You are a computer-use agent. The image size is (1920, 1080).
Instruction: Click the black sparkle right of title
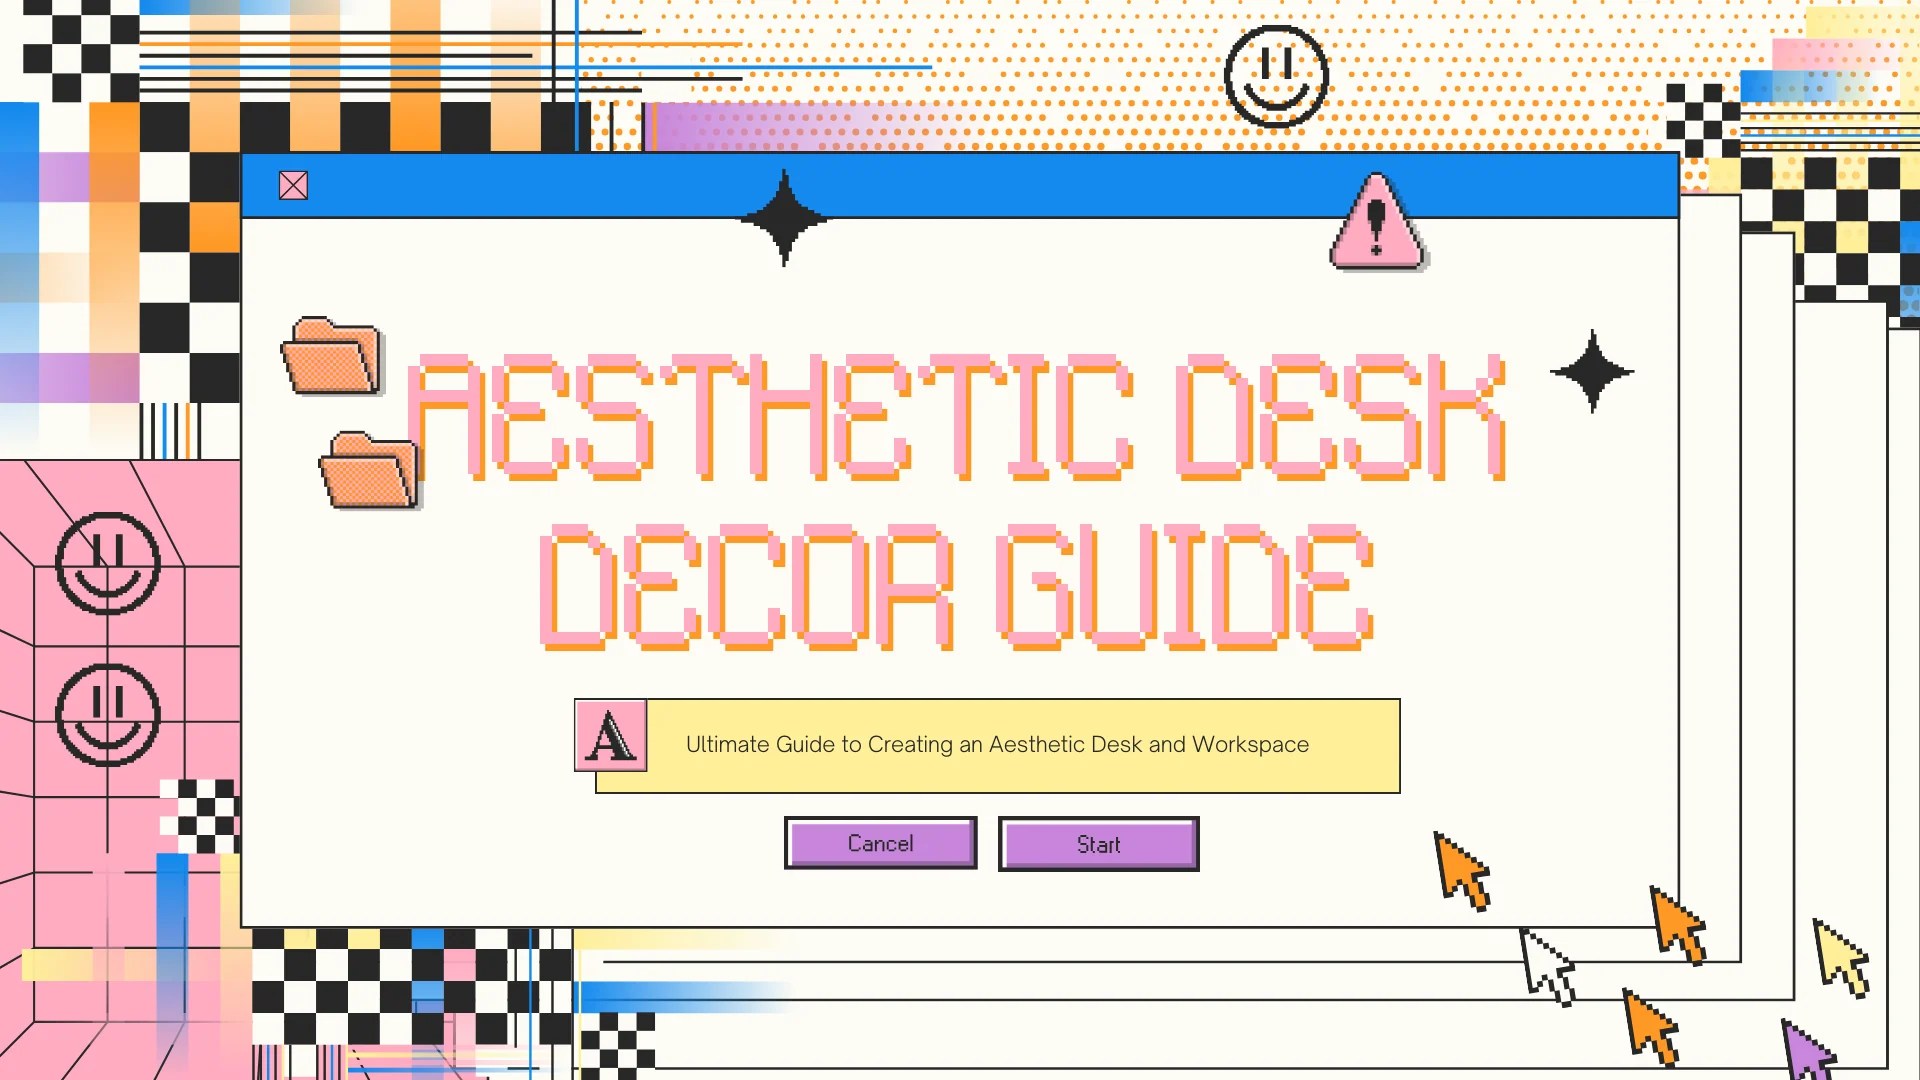pos(1592,371)
